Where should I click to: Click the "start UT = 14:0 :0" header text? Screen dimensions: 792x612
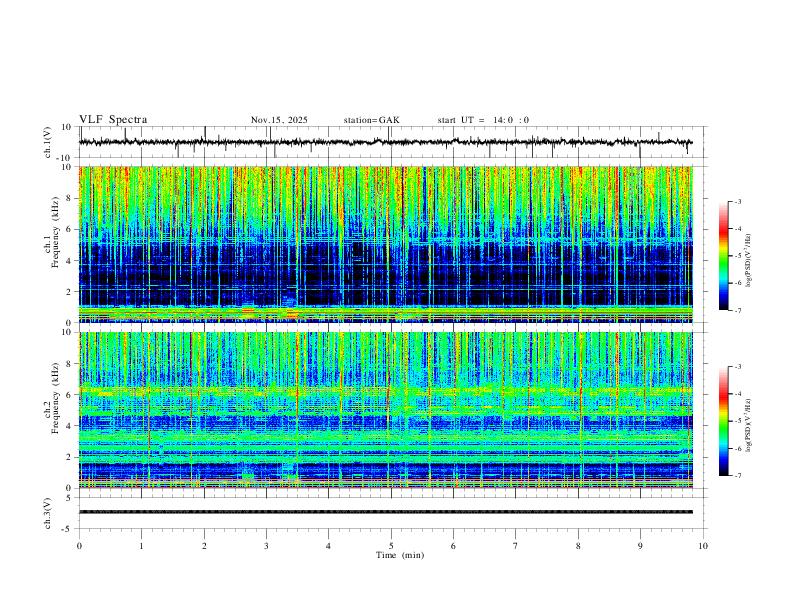(x=483, y=120)
